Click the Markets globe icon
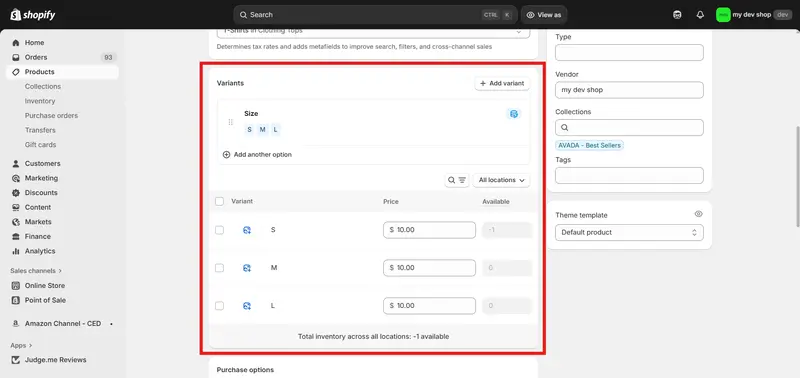Image resolution: width=800 pixels, height=378 pixels. [x=16, y=222]
